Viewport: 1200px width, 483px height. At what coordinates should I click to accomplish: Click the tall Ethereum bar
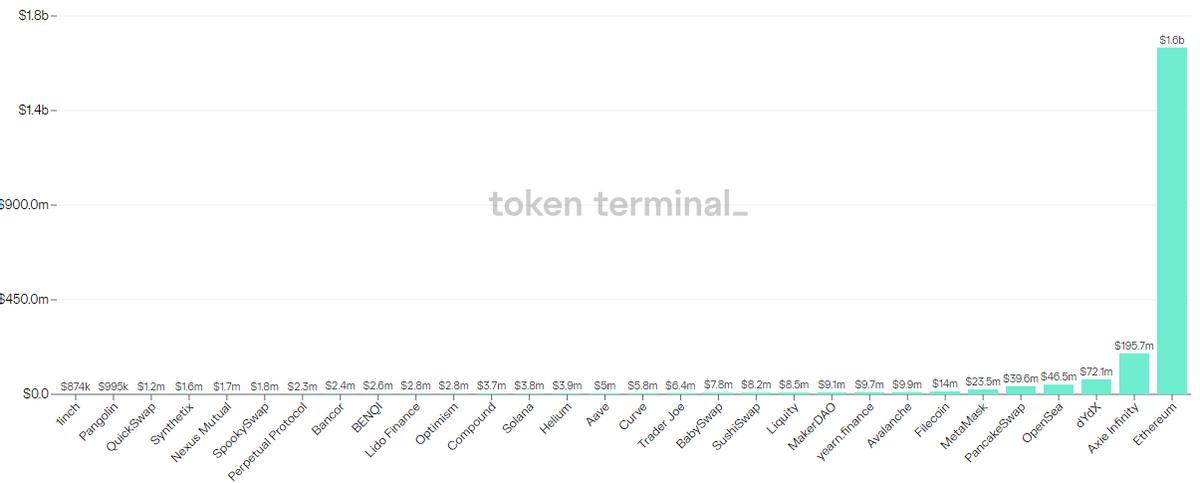[1171, 220]
